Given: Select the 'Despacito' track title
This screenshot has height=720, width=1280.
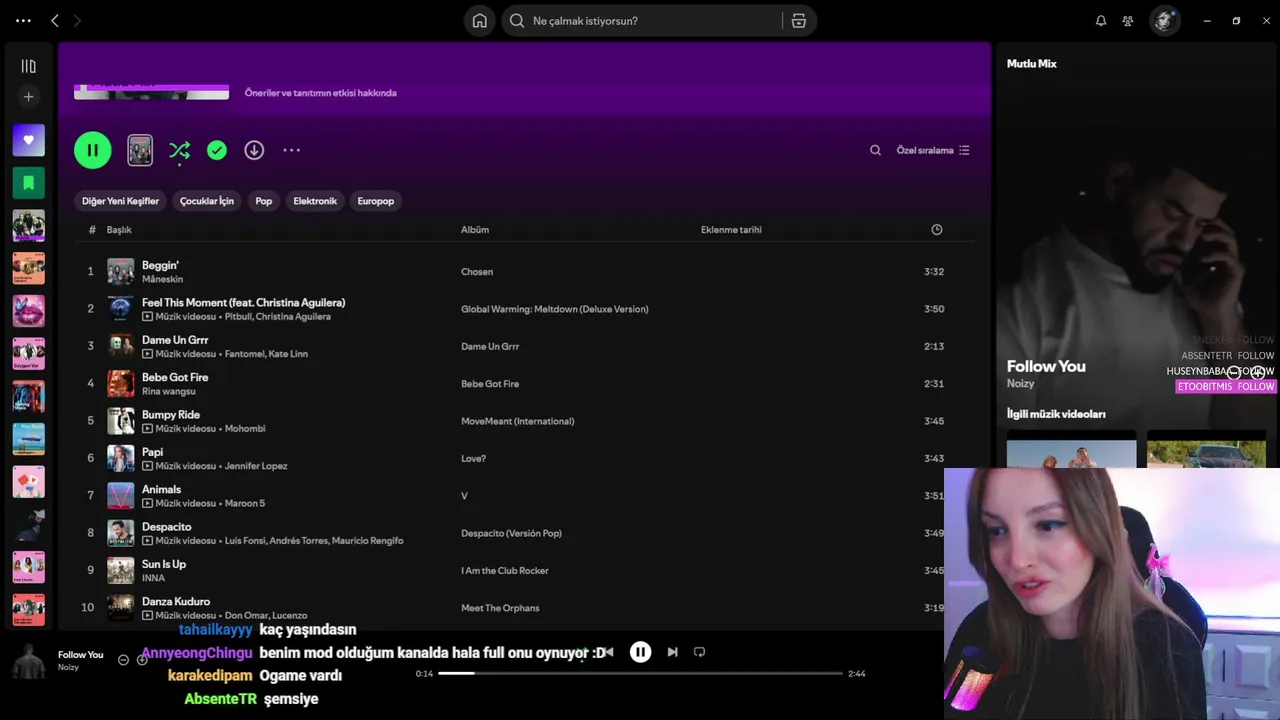Looking at the screenshot, I should (166, 526).
